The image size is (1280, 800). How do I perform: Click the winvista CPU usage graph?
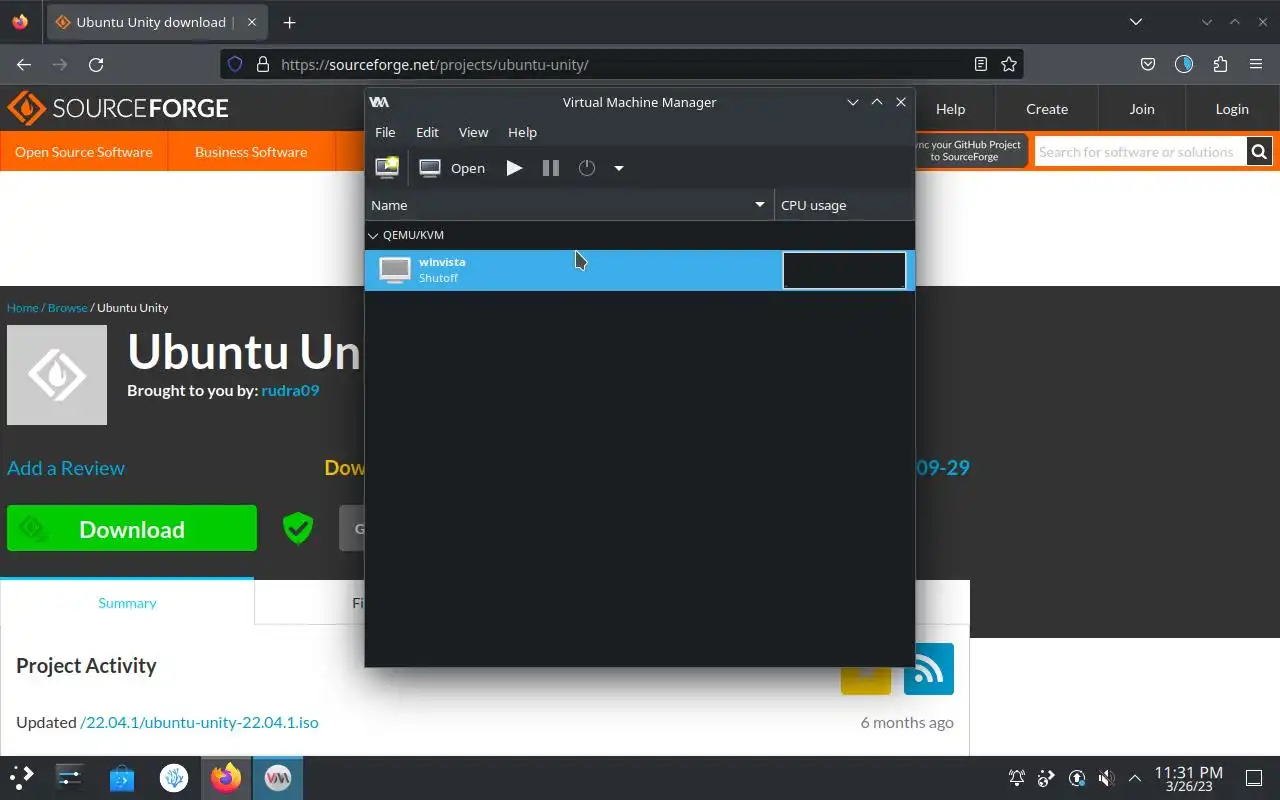[x=844, y=270]
